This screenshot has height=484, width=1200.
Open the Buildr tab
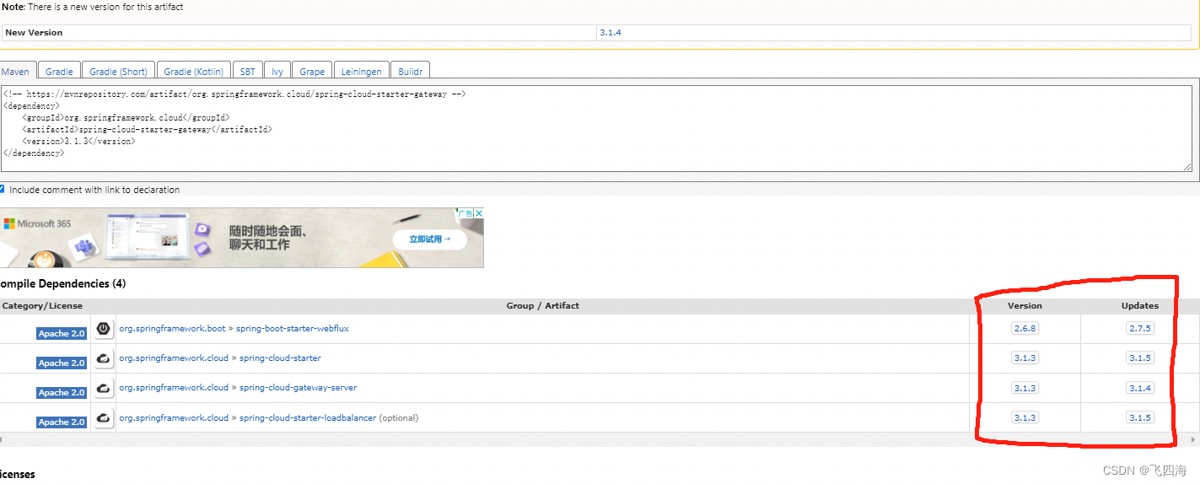[x=410, y=71]
